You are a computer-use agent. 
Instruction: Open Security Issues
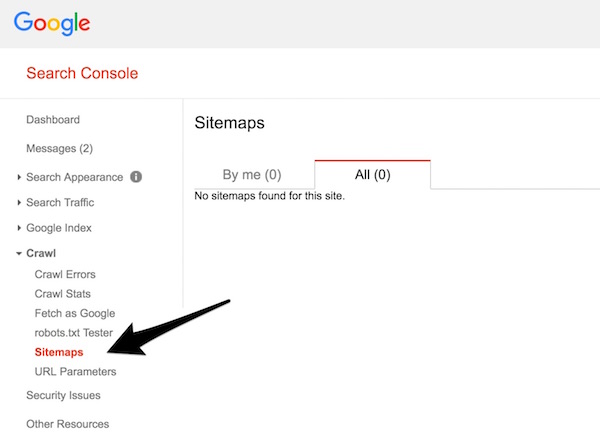click(64, 396)
